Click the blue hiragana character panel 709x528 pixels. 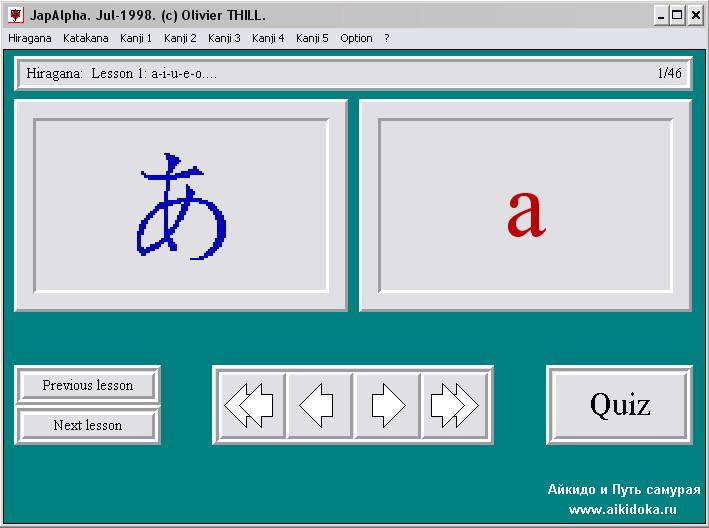tap(181, 206)
